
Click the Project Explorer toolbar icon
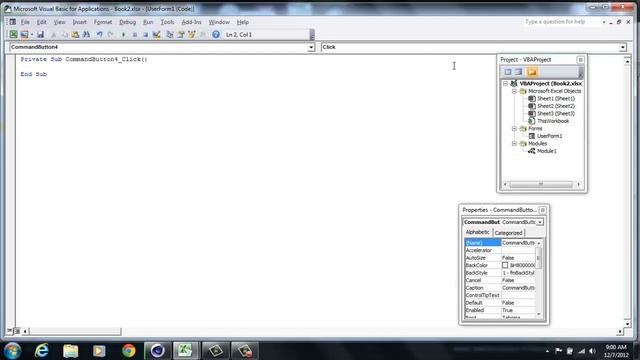coord(170,35)
